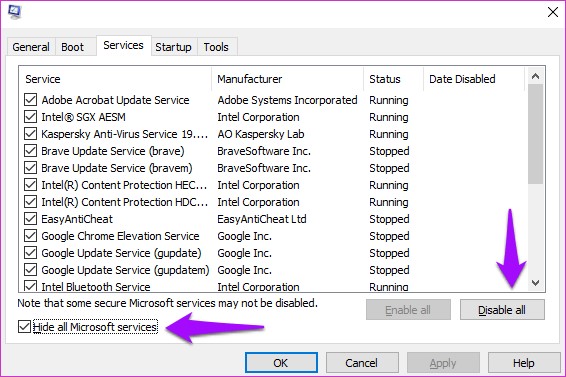
Task: Disable the EasyAntiCheat service checkbox
Action: click(x=30, y=218)
